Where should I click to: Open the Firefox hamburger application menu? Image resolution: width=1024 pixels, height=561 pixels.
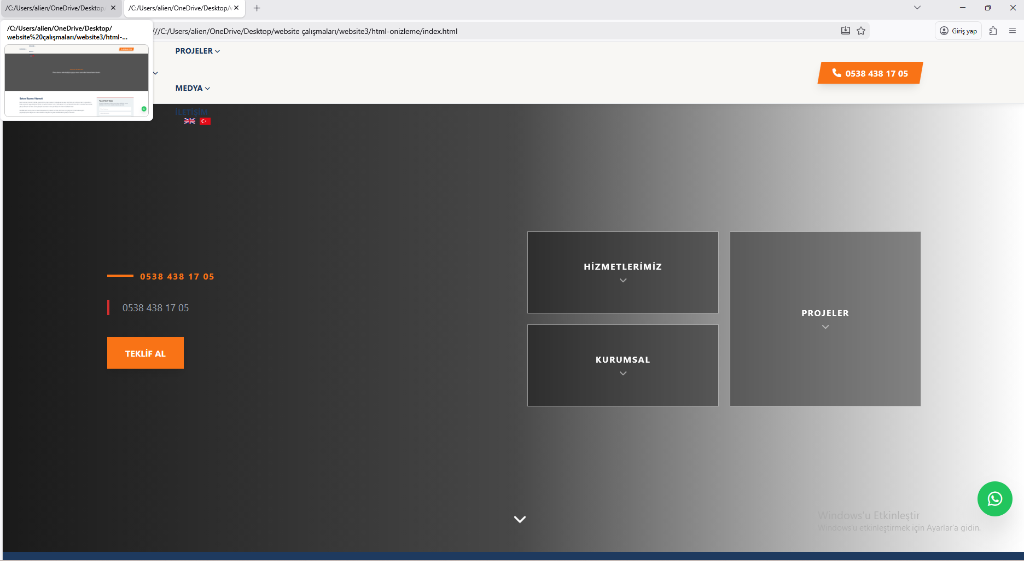tap(1012, 31)
